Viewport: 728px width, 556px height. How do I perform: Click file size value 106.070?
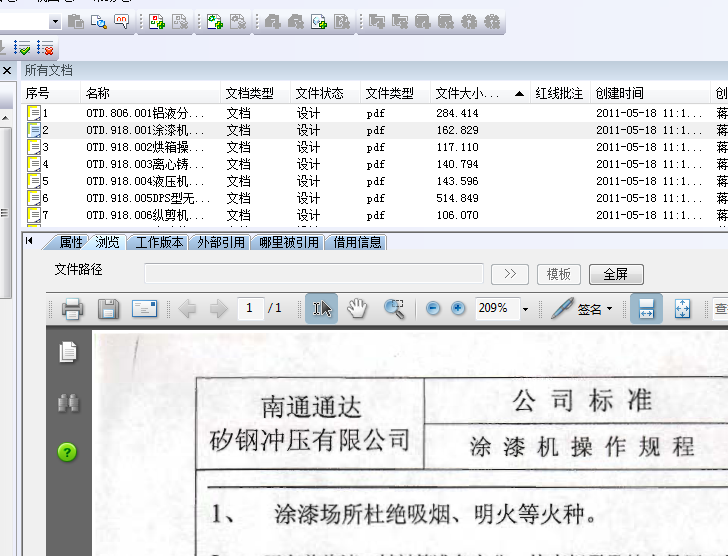[x=457, y=215]
